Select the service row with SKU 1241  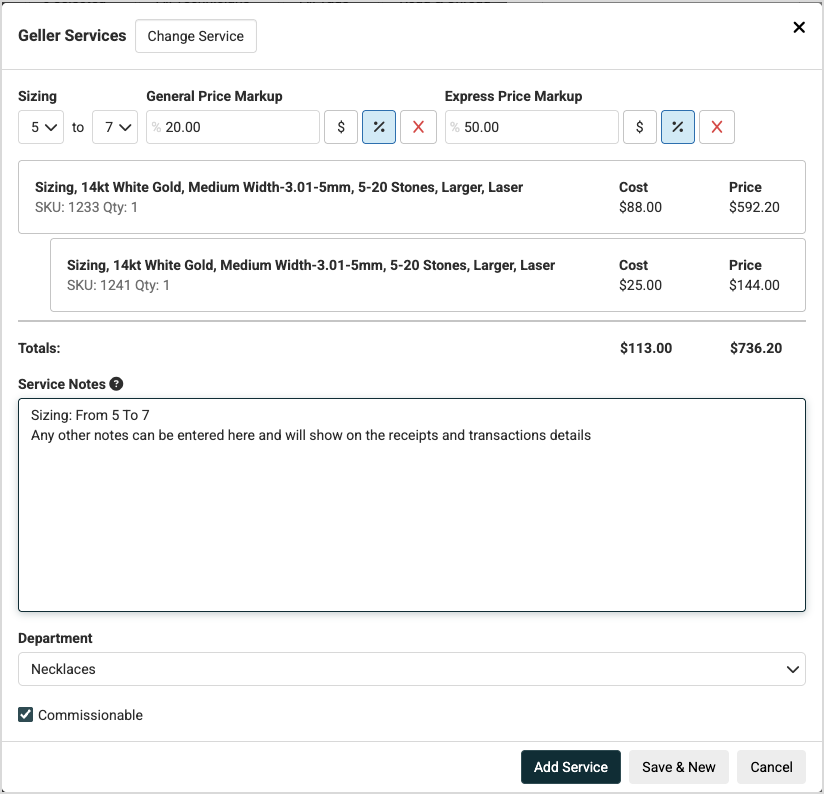tap(428, 275)
